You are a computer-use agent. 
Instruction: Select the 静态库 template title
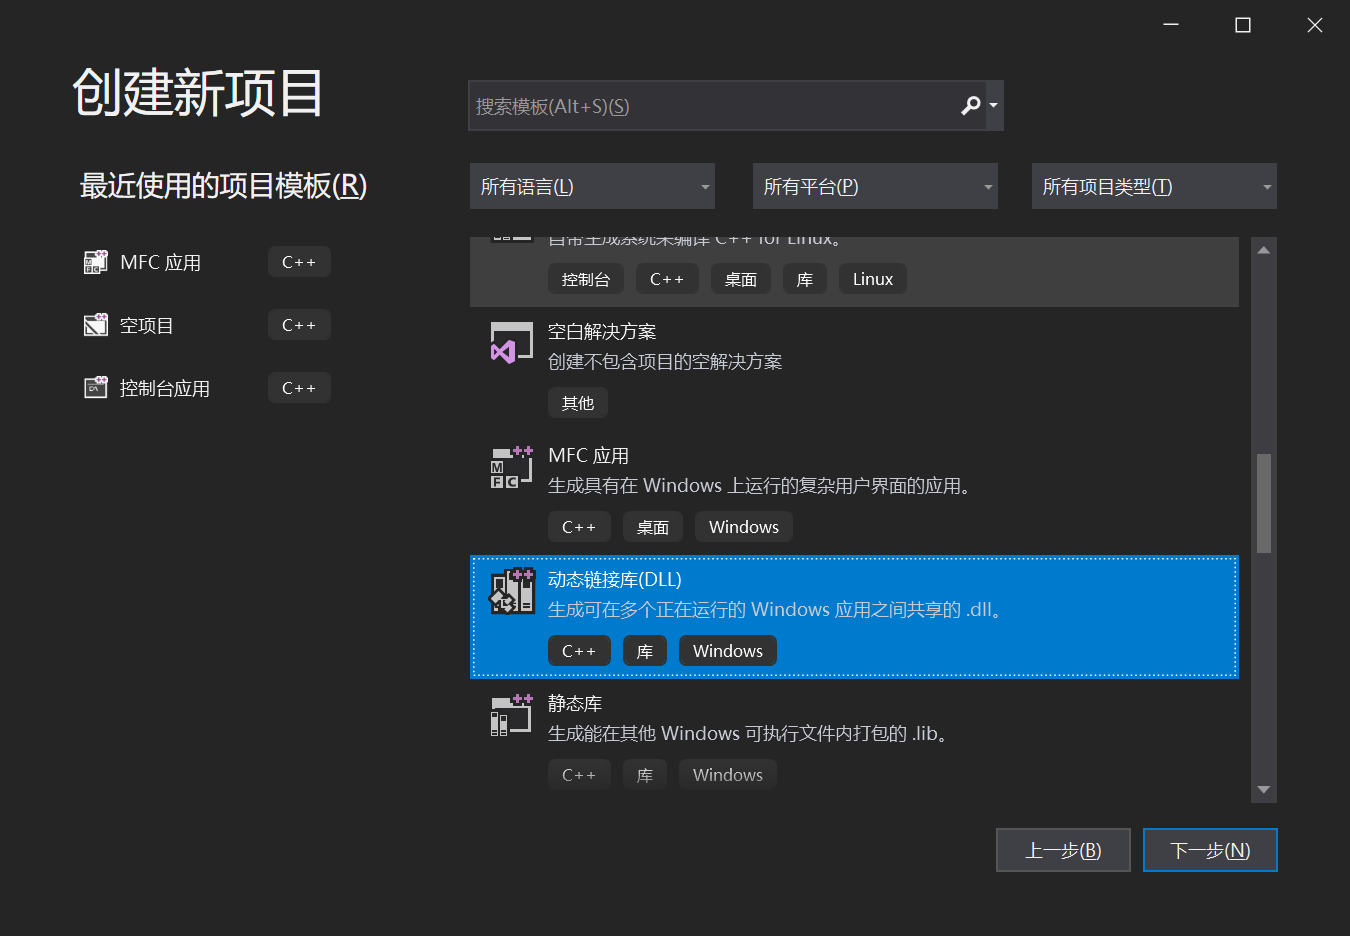point(575,703)
